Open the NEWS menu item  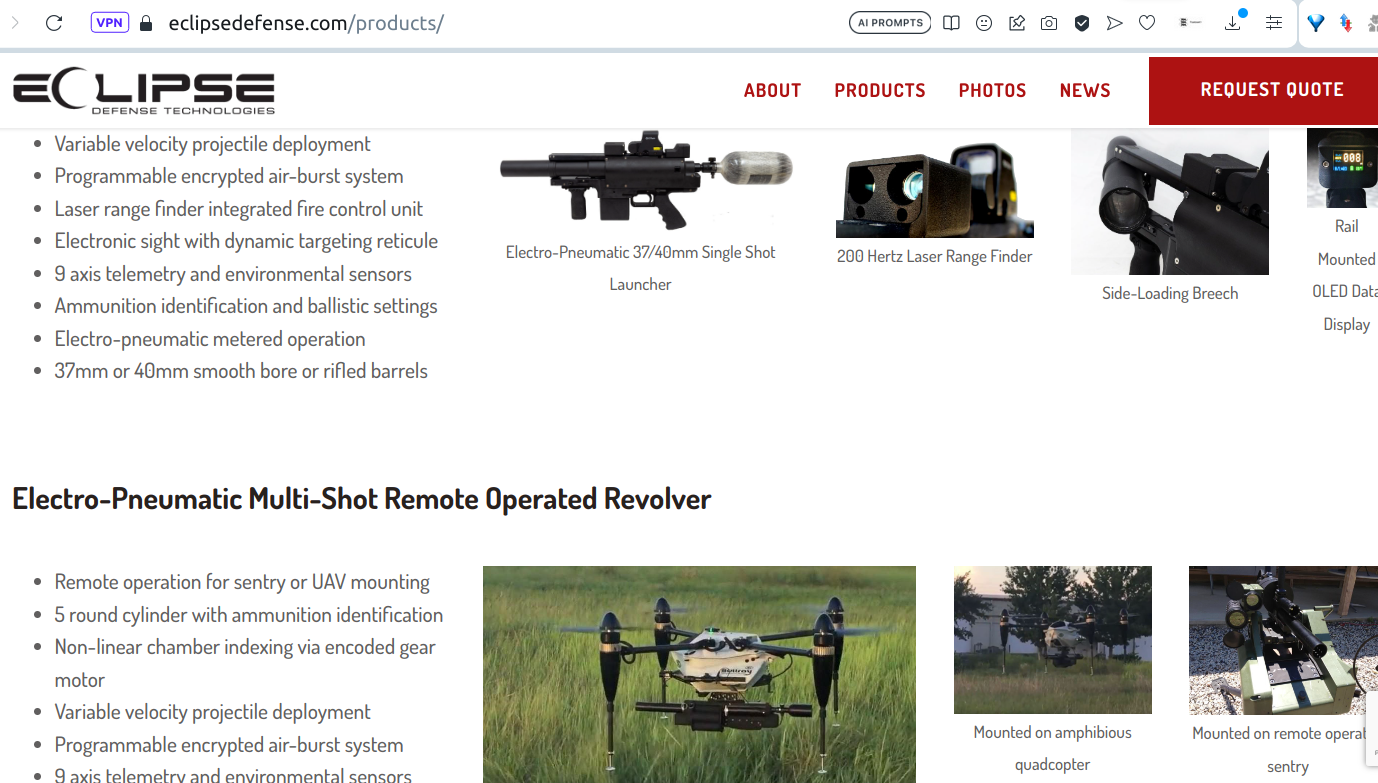[x=1085, y=90]
